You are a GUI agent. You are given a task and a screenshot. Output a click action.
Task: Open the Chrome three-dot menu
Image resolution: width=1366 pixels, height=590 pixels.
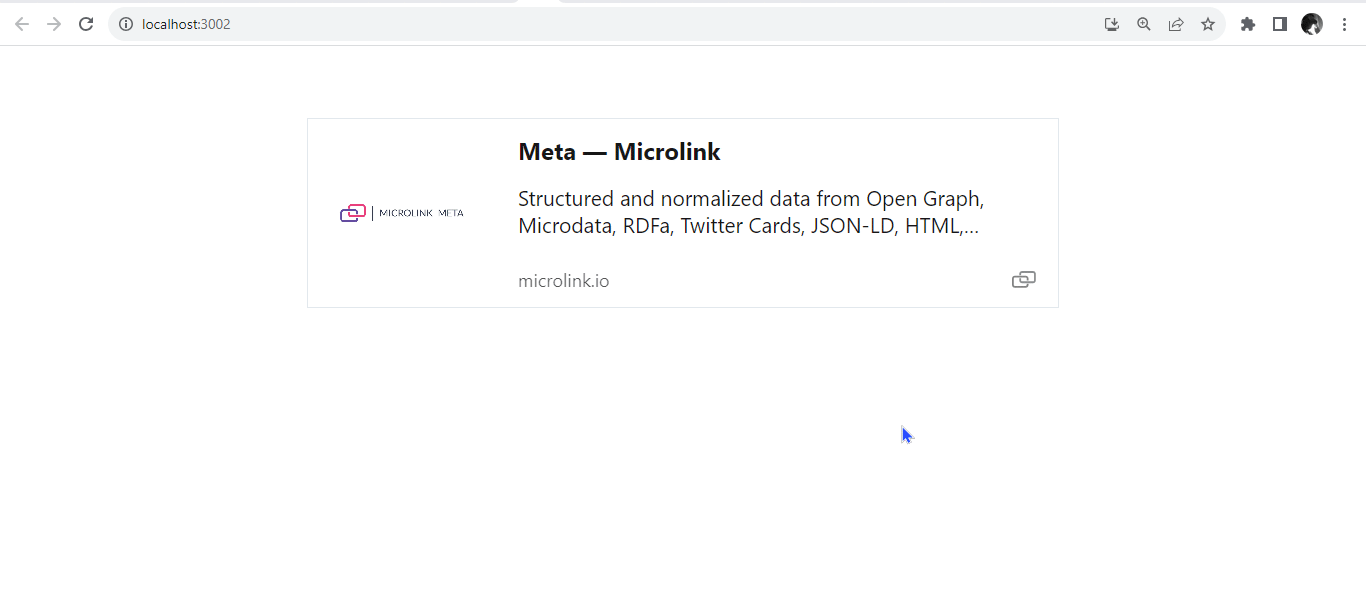point(1344,24)
